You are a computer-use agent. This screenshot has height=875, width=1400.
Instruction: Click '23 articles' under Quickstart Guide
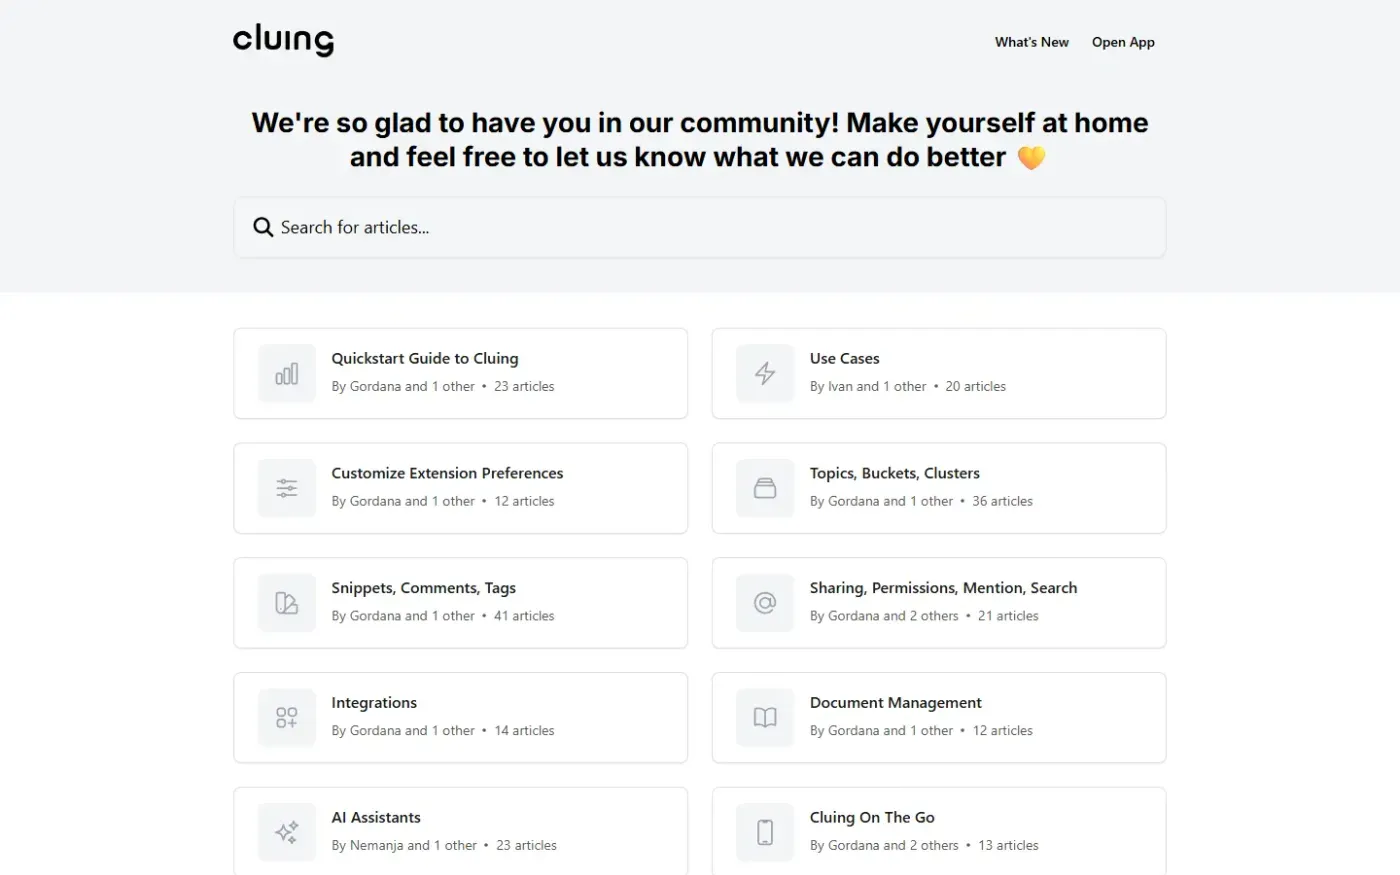[524, 386]
